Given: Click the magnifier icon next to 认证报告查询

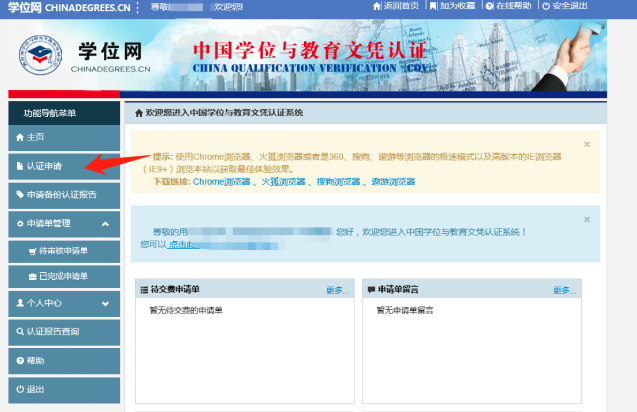Looking at the screenshot, I should (x=20, y=332).
